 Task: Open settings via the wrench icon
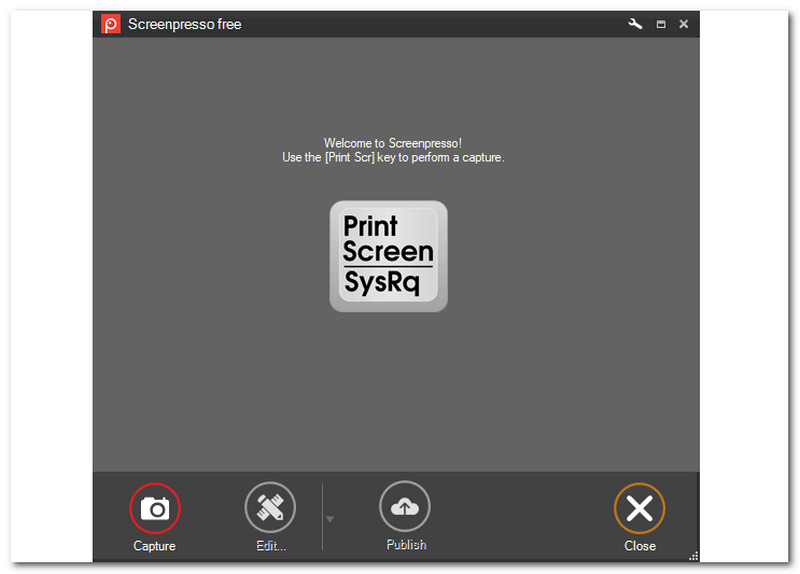[x=635, y=23]
